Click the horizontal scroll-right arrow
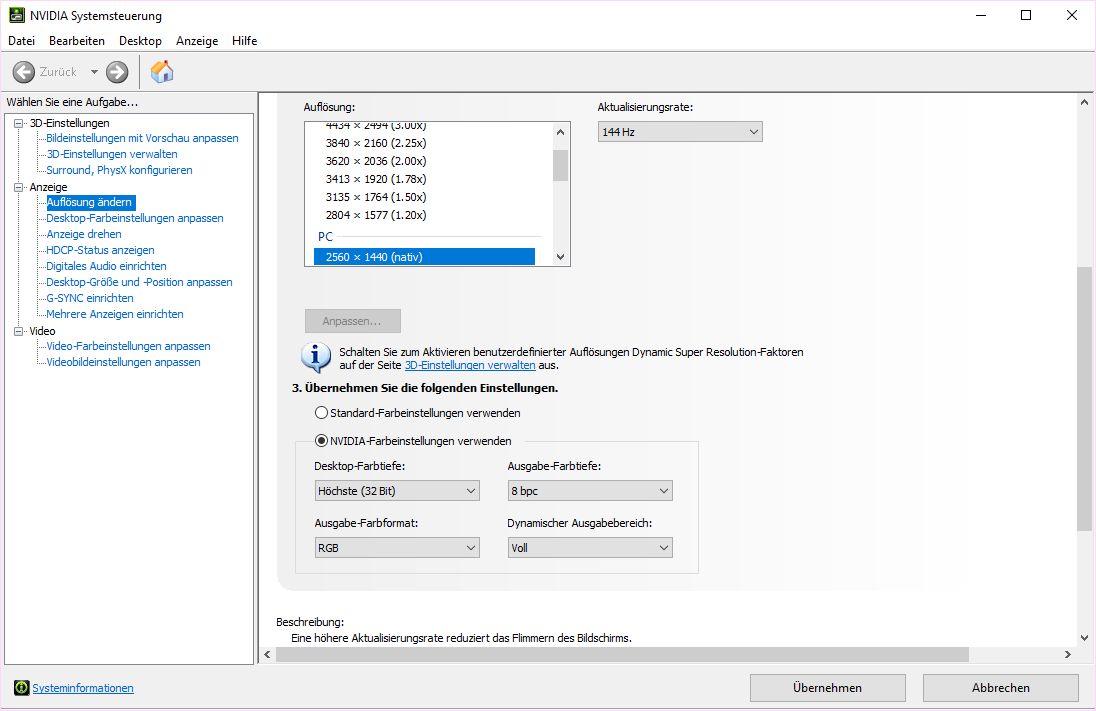This screenshot has height=711, width=1096. click(x=1067, y=654)
